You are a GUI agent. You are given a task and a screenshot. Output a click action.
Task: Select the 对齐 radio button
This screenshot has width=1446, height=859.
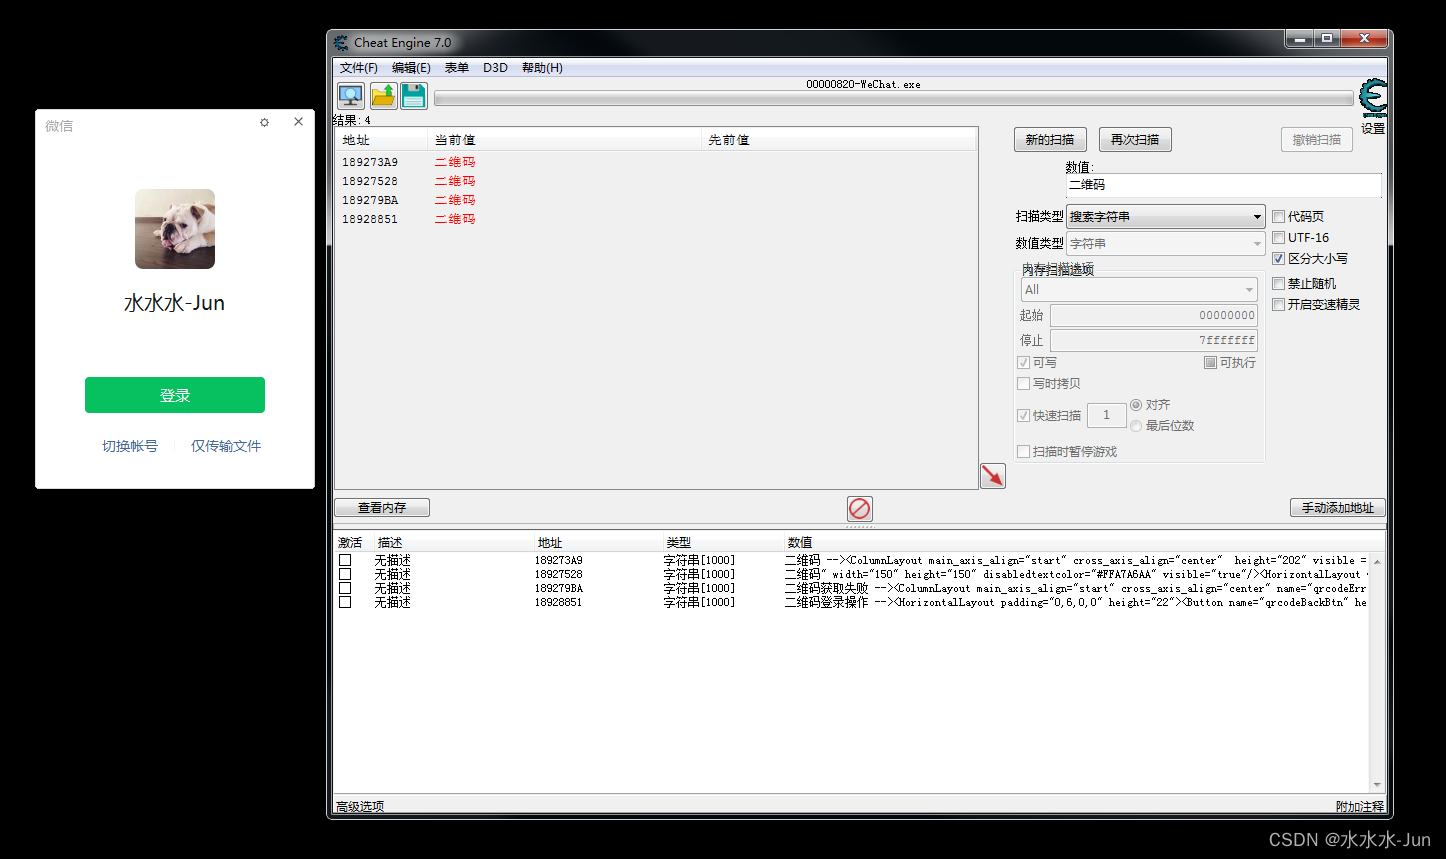tap(1136, 405)
